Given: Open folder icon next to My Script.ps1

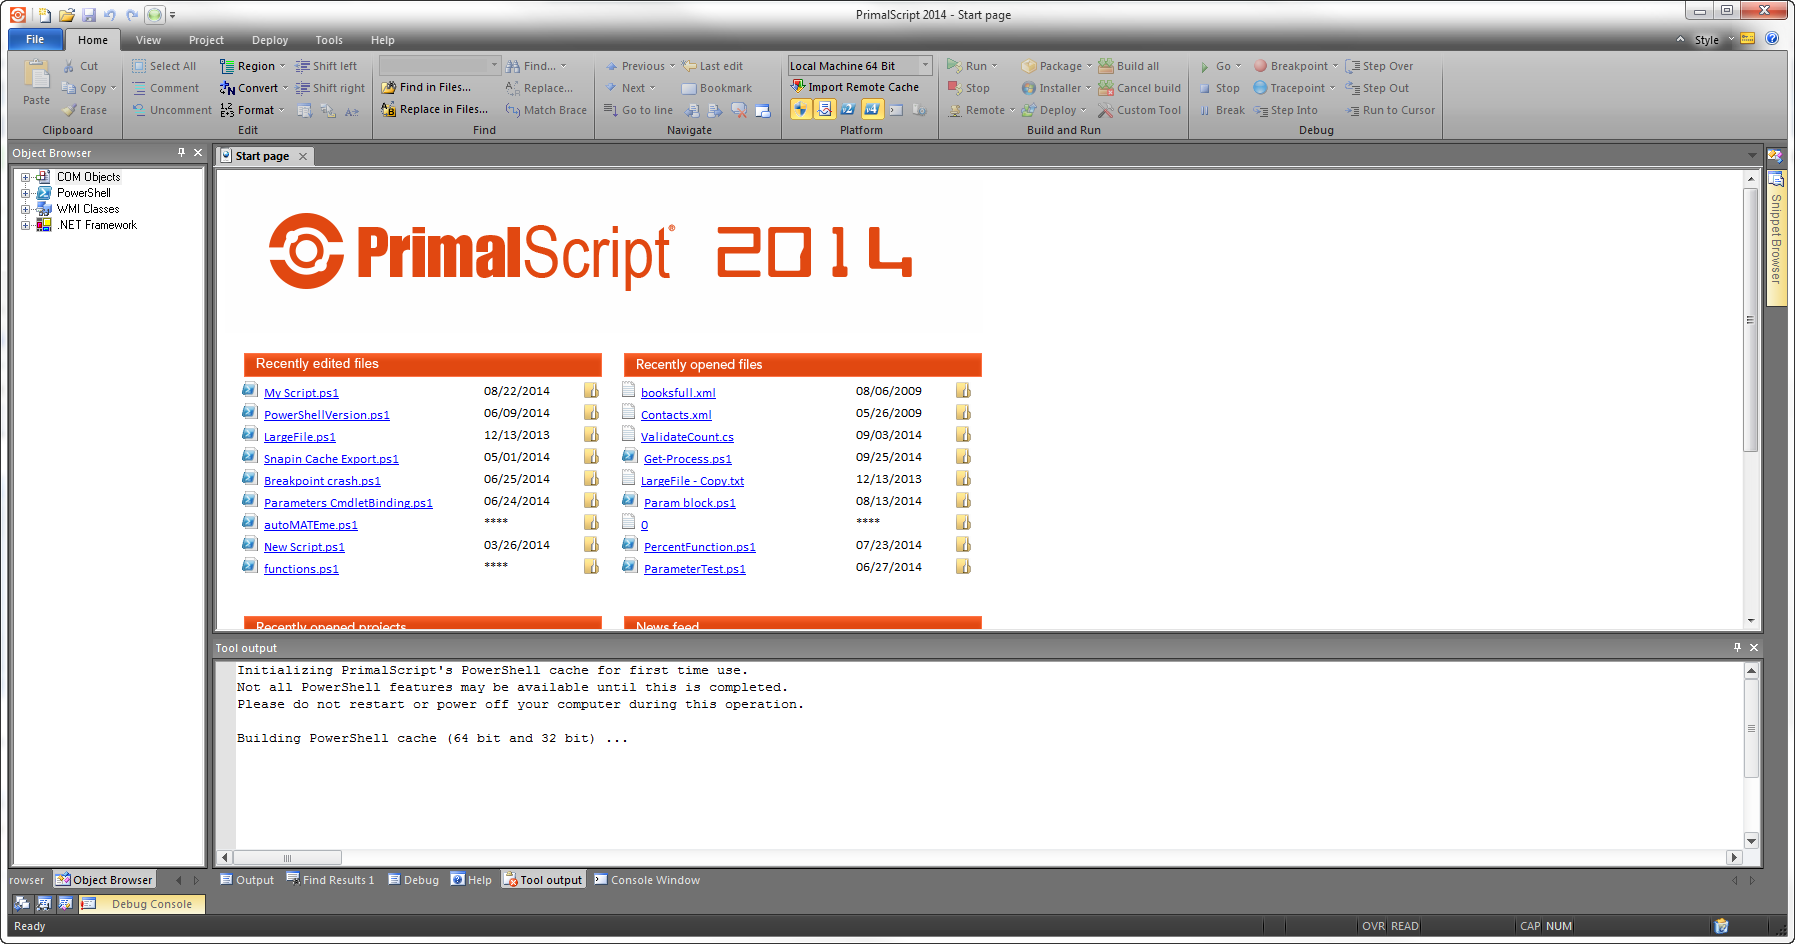Looking at the screenshot, I should (591, 391).
